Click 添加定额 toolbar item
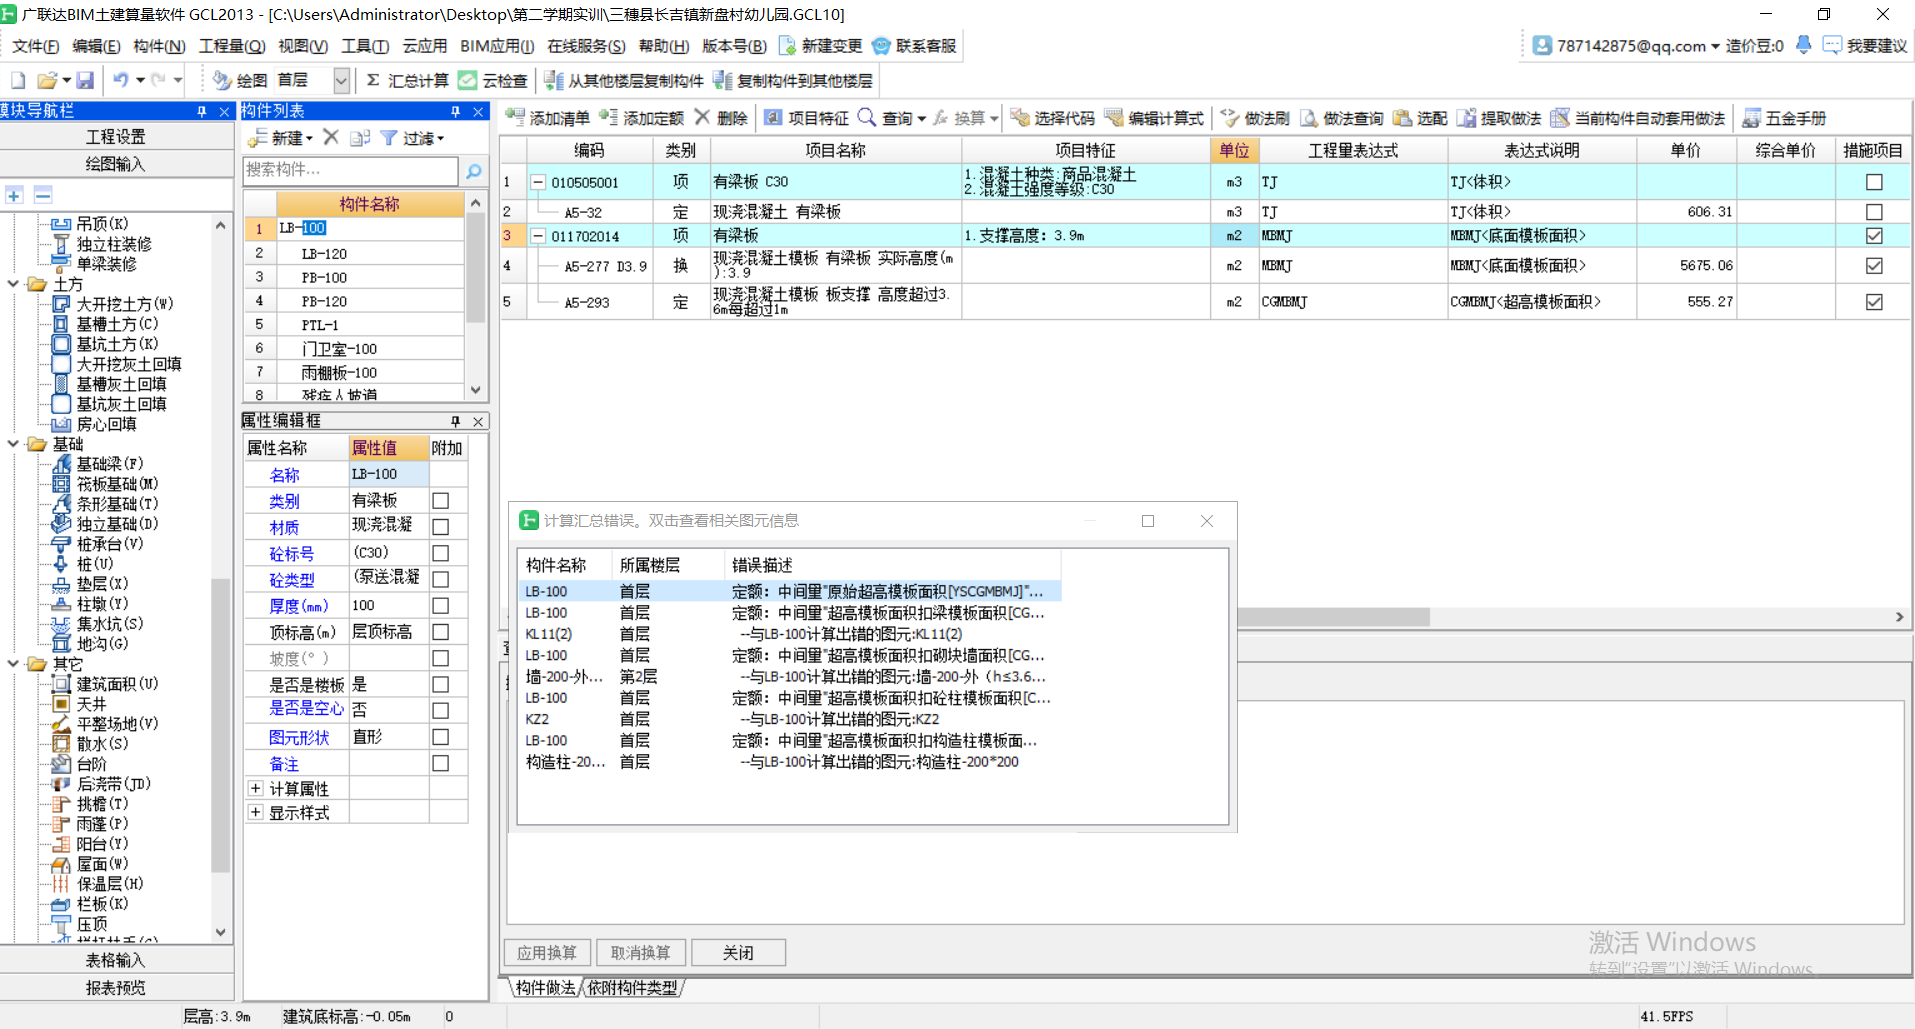1915x1029 pixels. point(642,118)
